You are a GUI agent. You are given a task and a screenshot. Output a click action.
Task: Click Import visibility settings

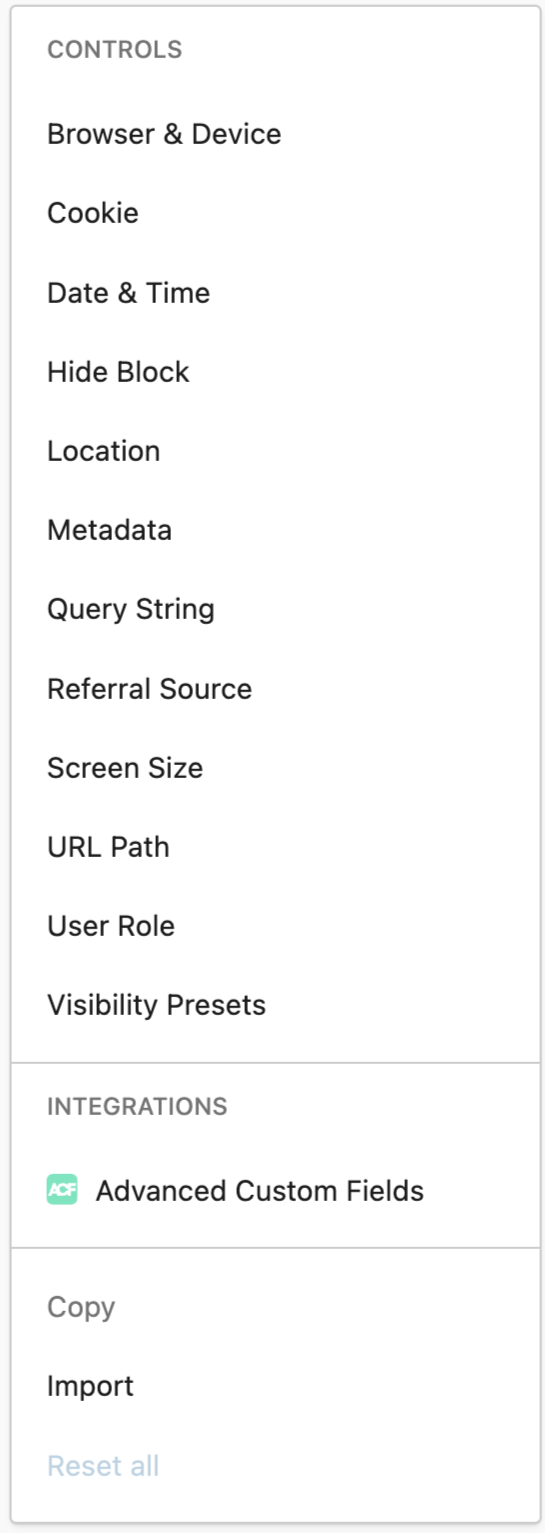pyautogui.click(x=275, y=1386)
